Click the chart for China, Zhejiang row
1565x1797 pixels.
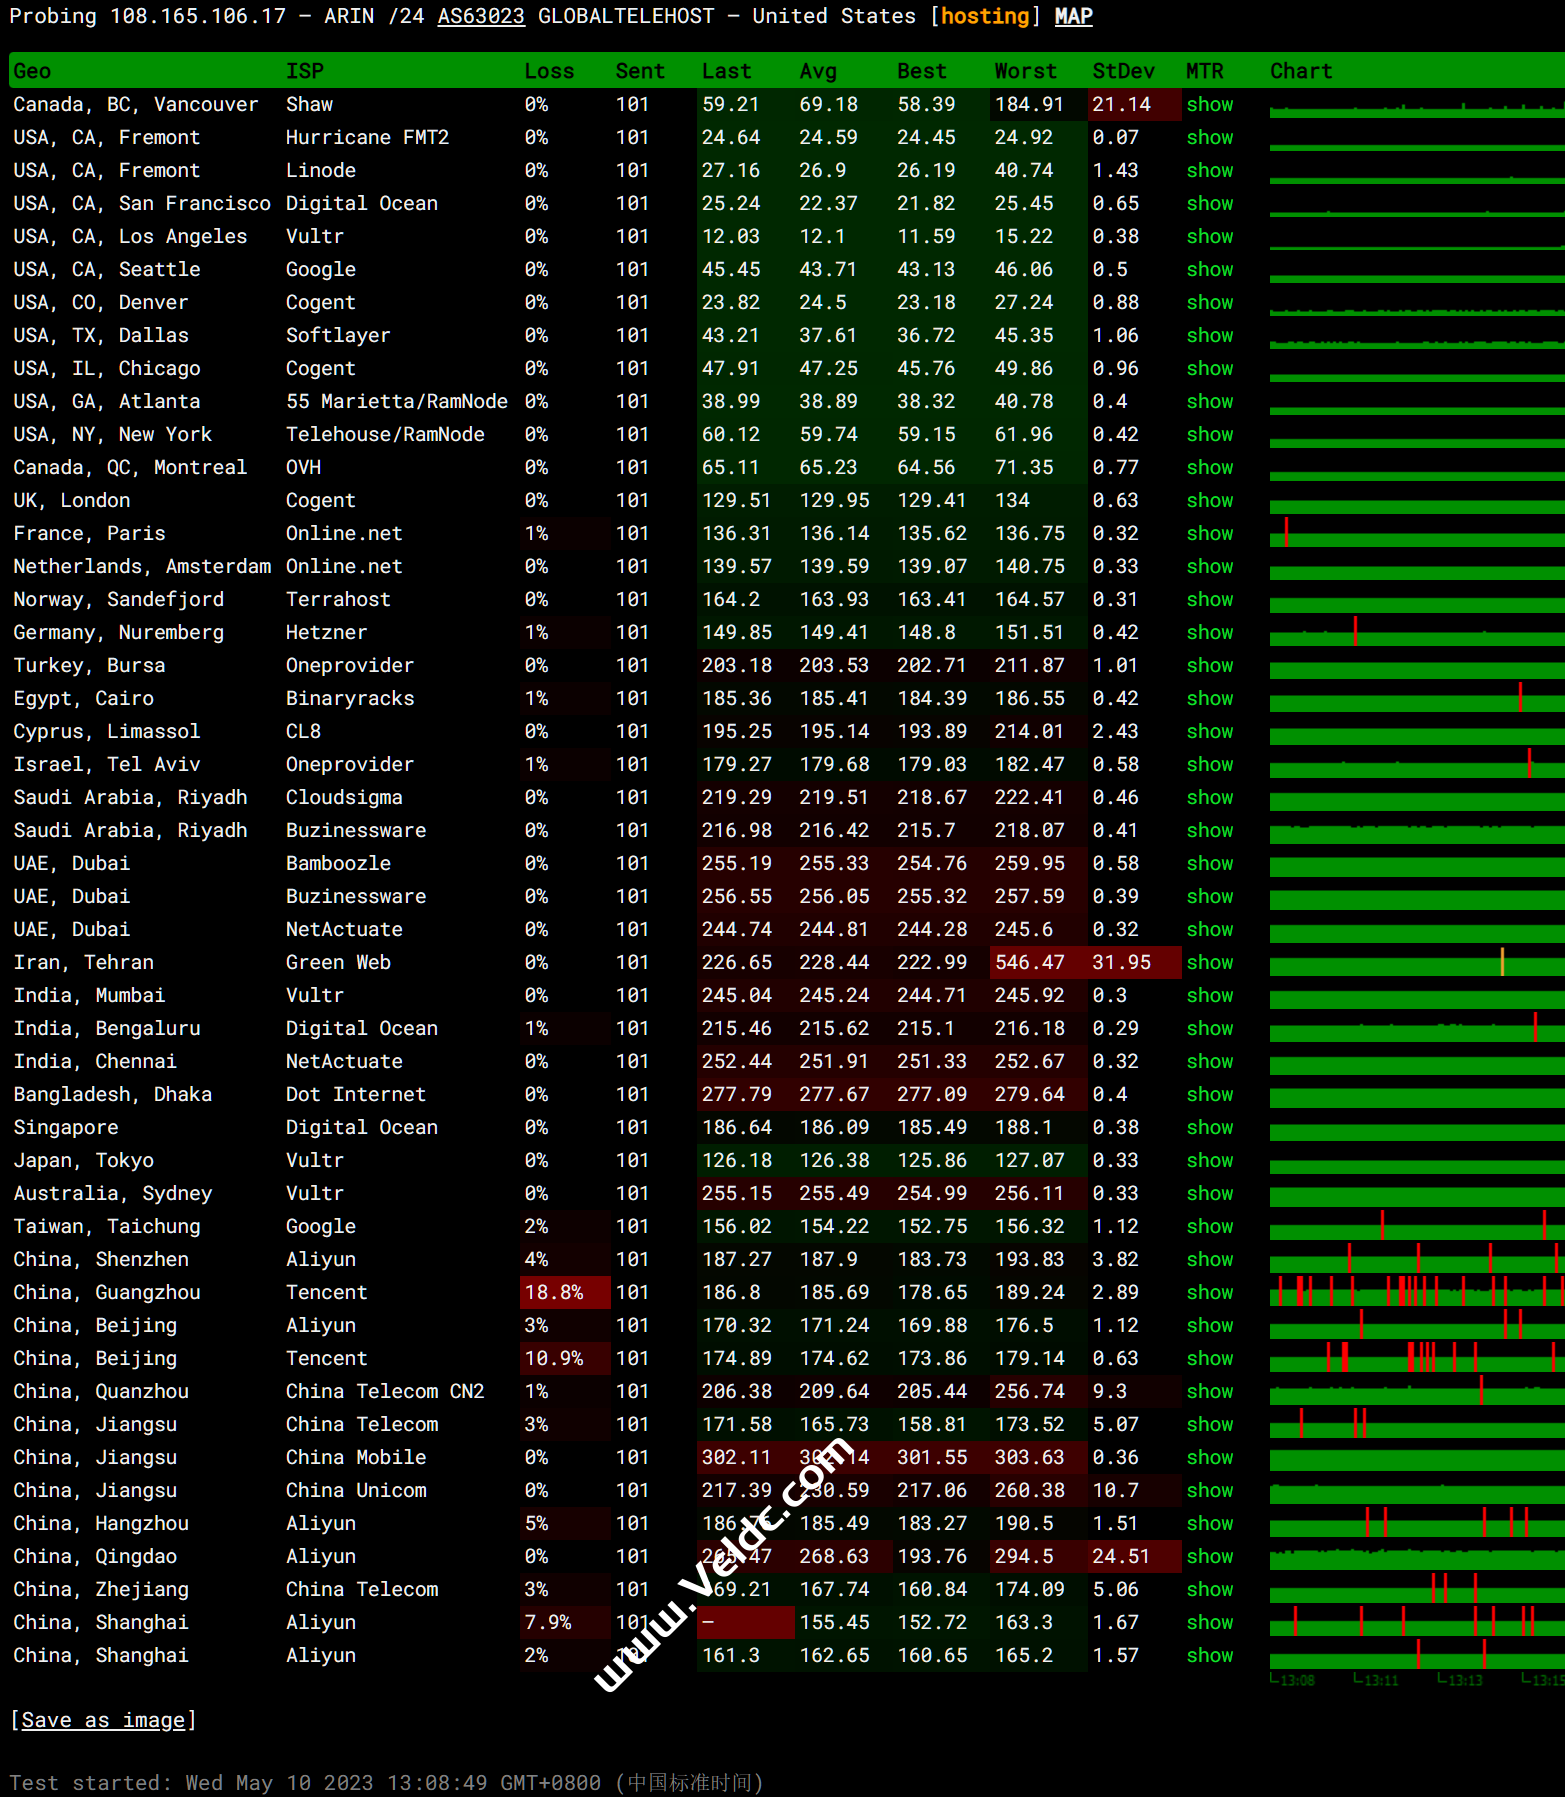pyautogui.click(x=1417, y=1589)
